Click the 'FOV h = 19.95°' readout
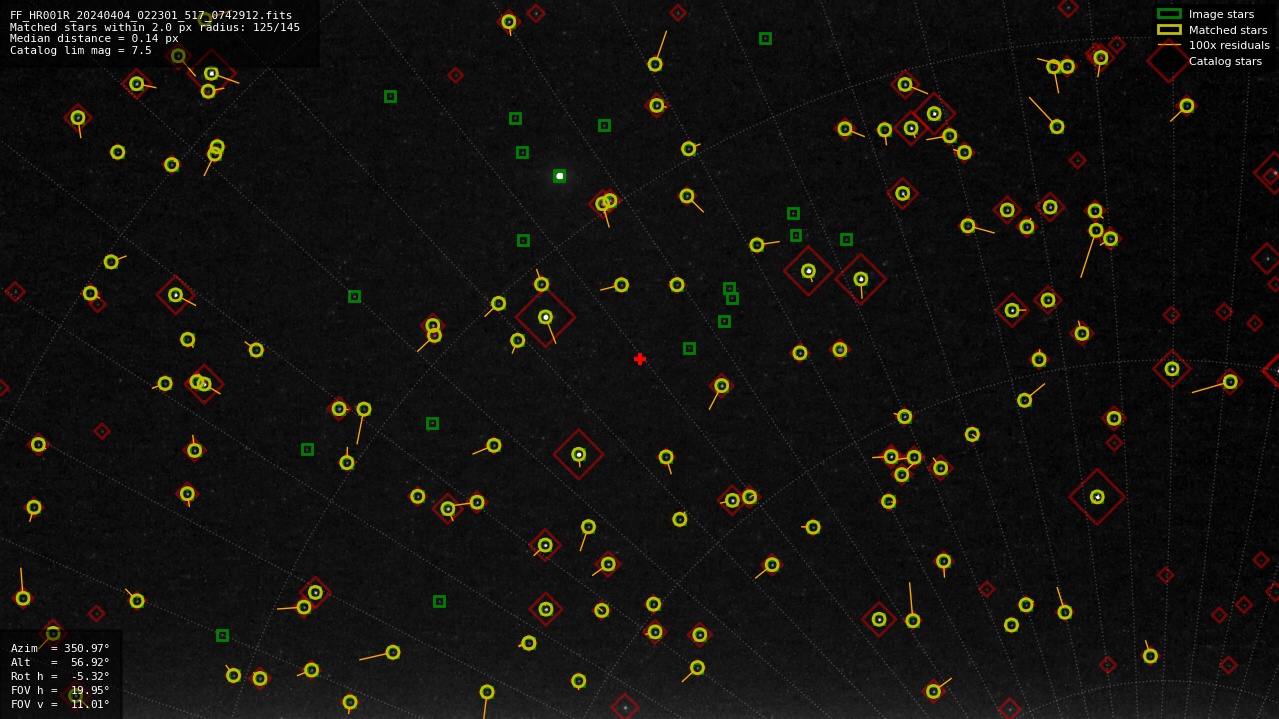 (x=60, y=690)
